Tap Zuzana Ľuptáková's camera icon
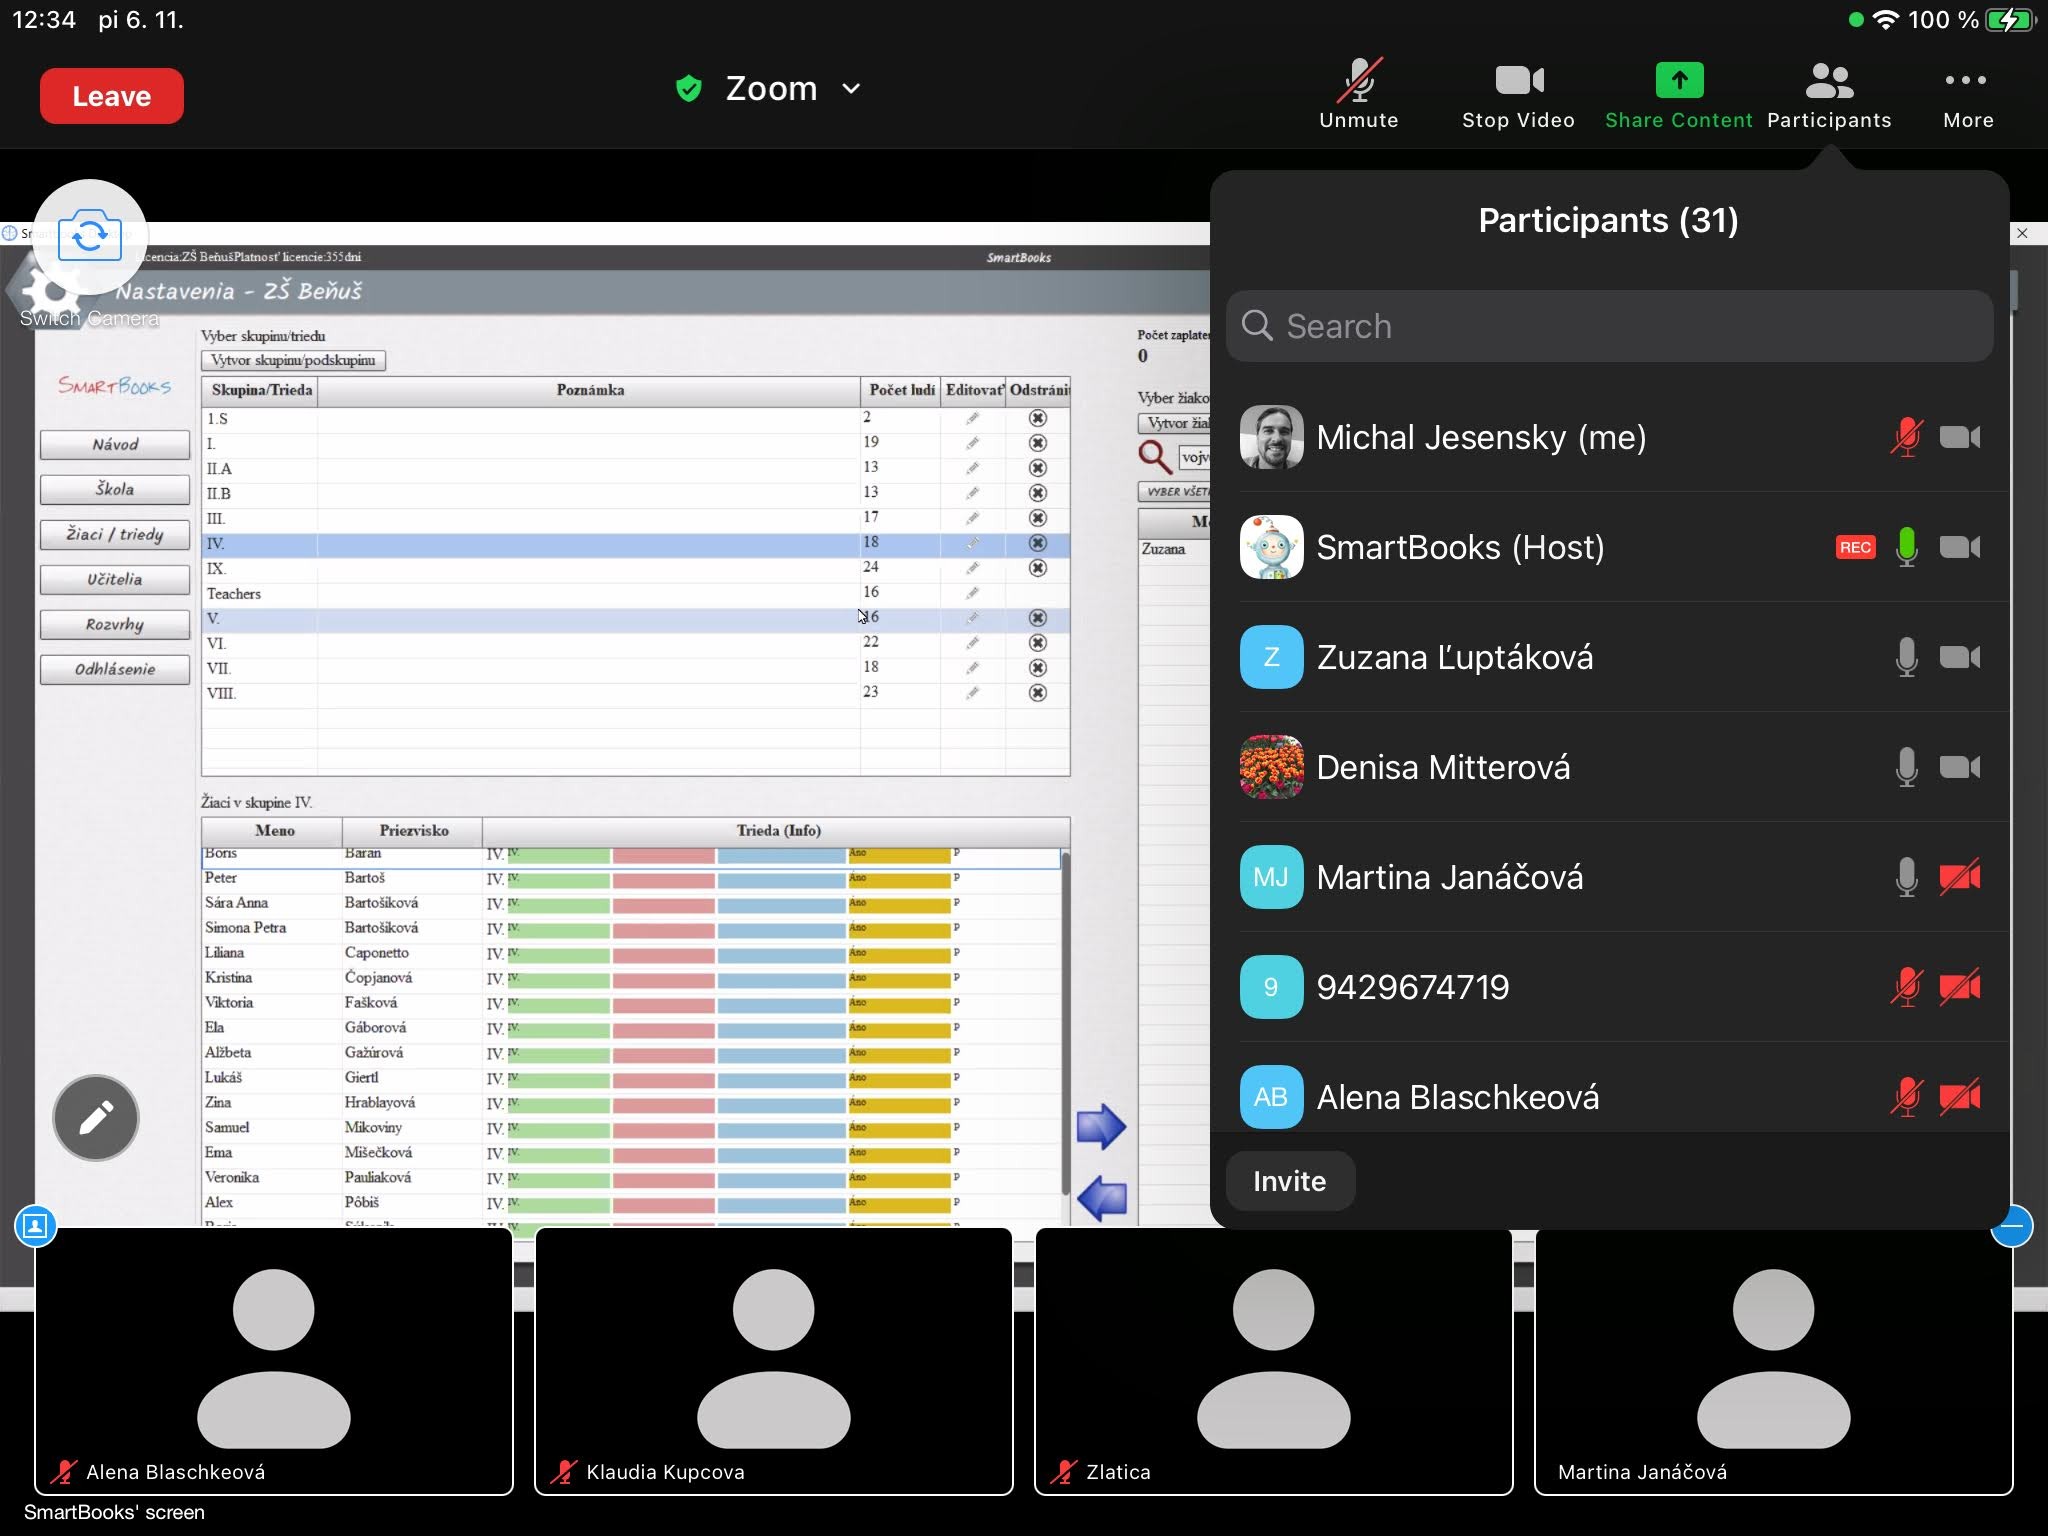2048x1536 pixels. pos(1960,657)
